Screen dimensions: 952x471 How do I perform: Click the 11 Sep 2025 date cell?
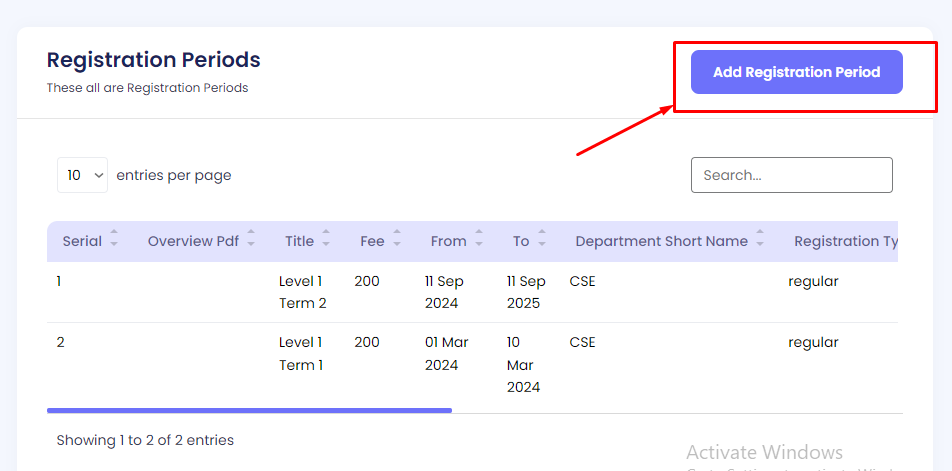(526, 292)
